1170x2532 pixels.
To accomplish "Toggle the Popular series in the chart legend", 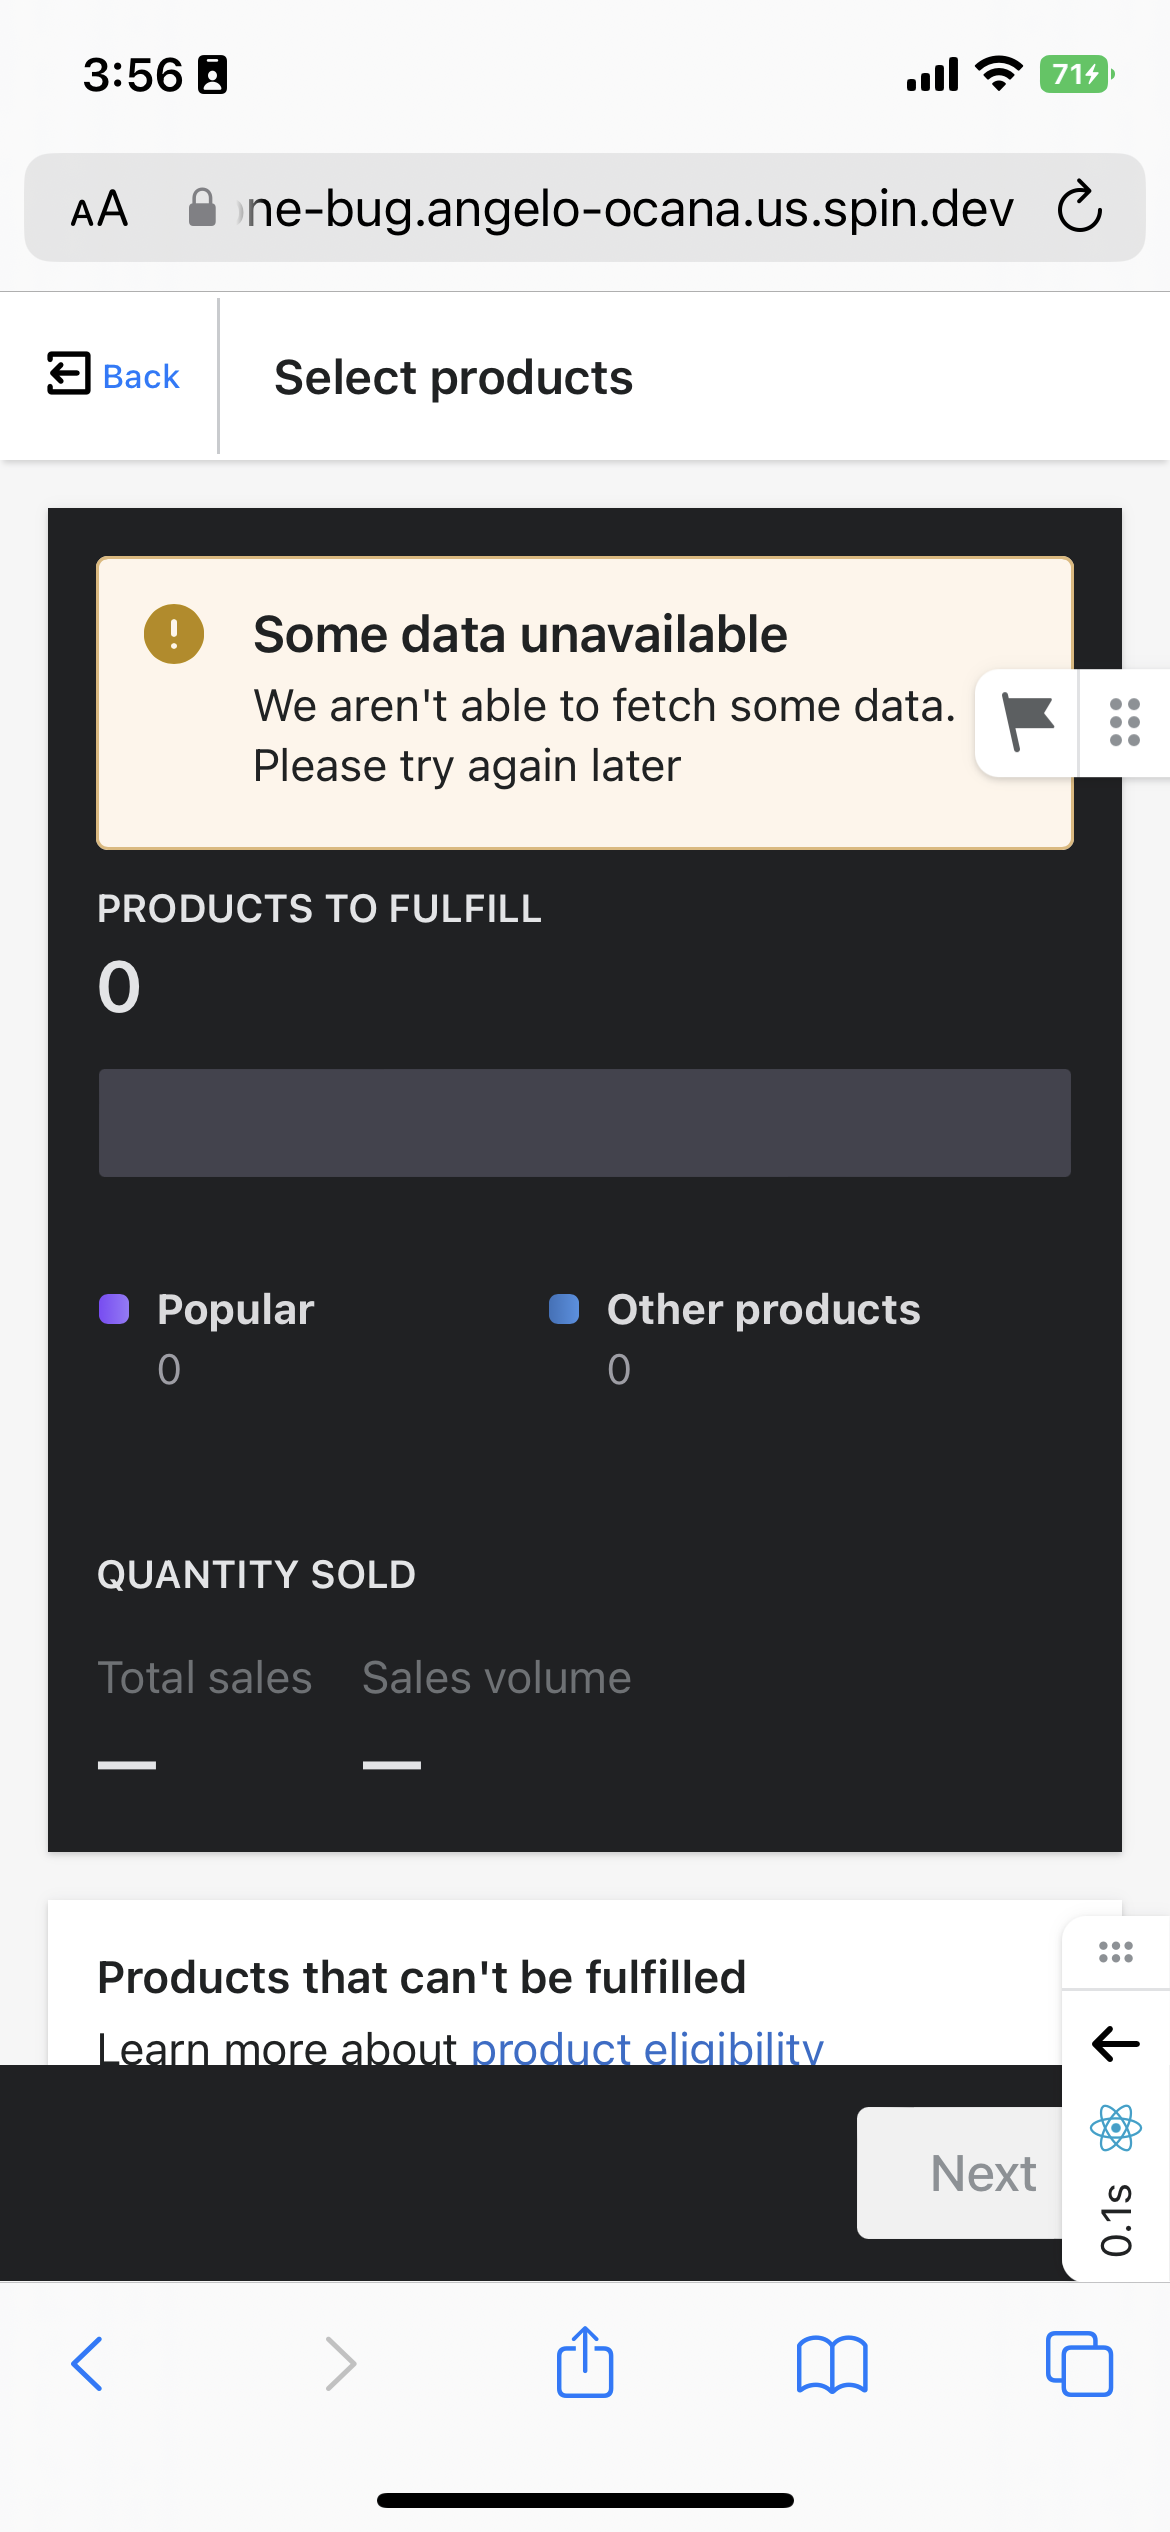I will [235, 1308].
